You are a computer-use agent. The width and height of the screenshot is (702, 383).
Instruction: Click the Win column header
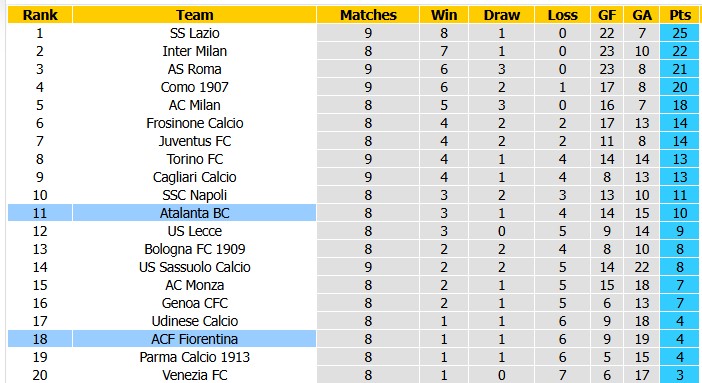[444, 15]
